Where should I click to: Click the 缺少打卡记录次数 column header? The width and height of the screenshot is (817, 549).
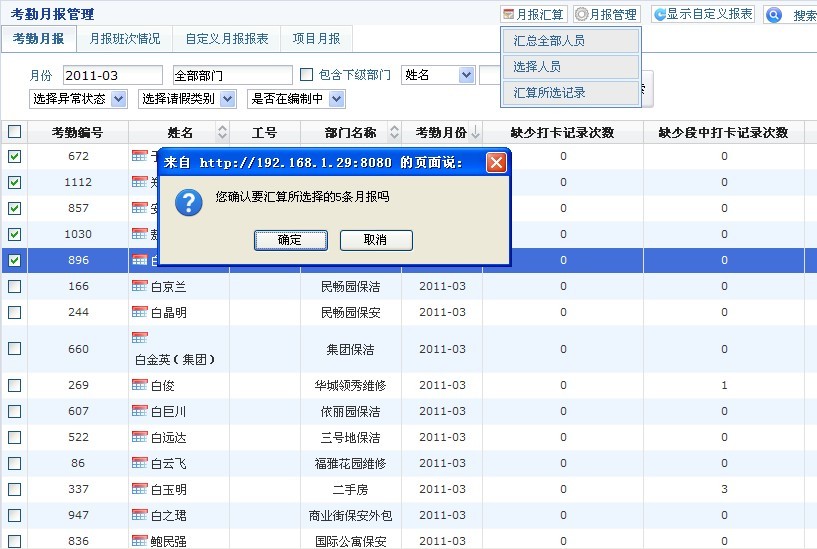pos(563,132)
